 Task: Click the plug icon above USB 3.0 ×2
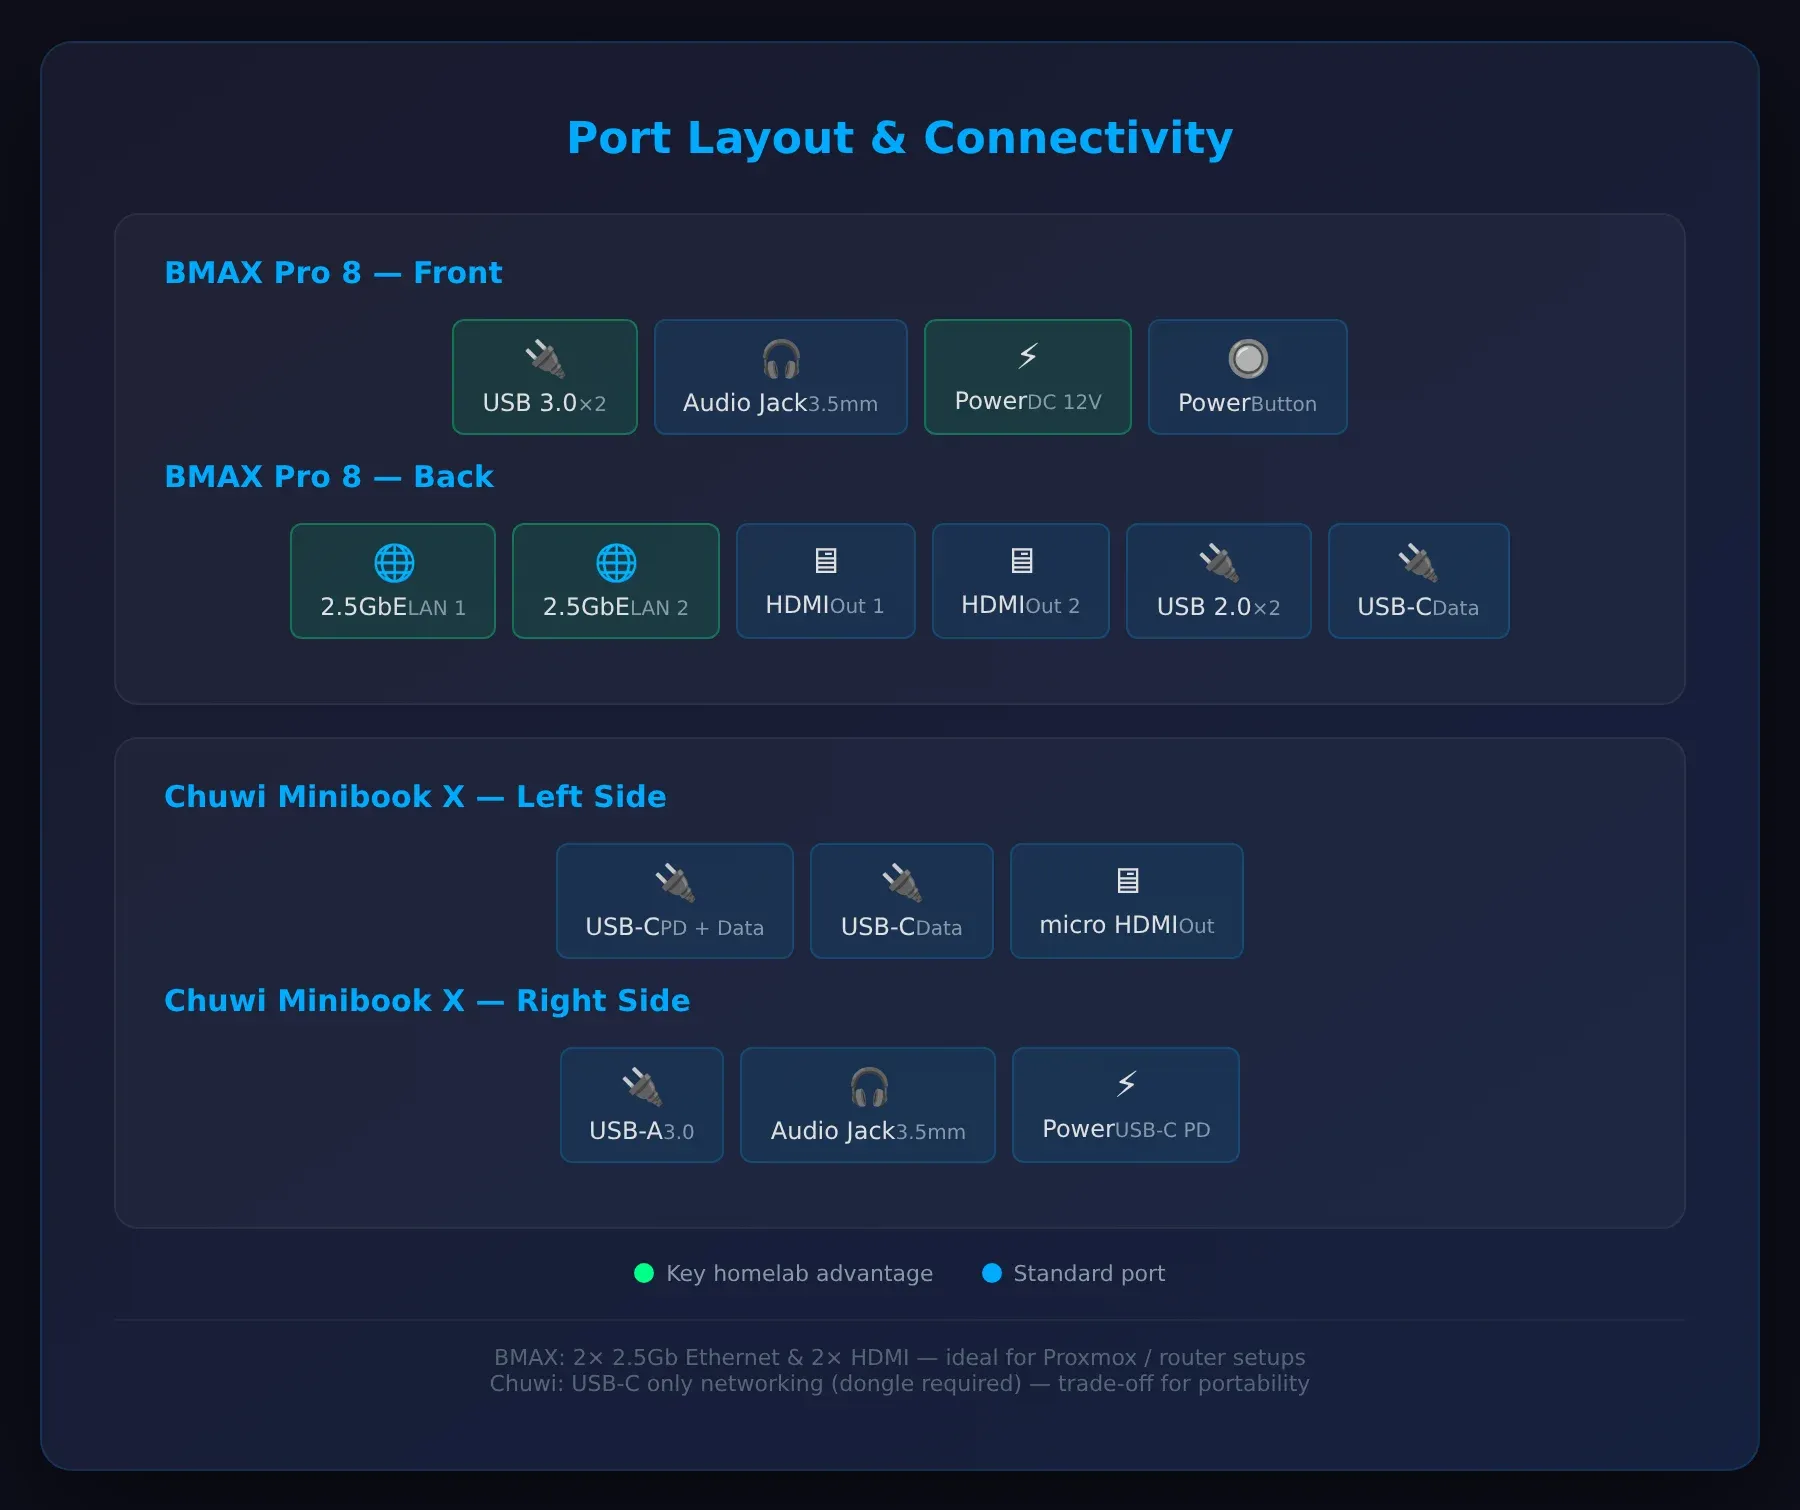pos(545,358)
